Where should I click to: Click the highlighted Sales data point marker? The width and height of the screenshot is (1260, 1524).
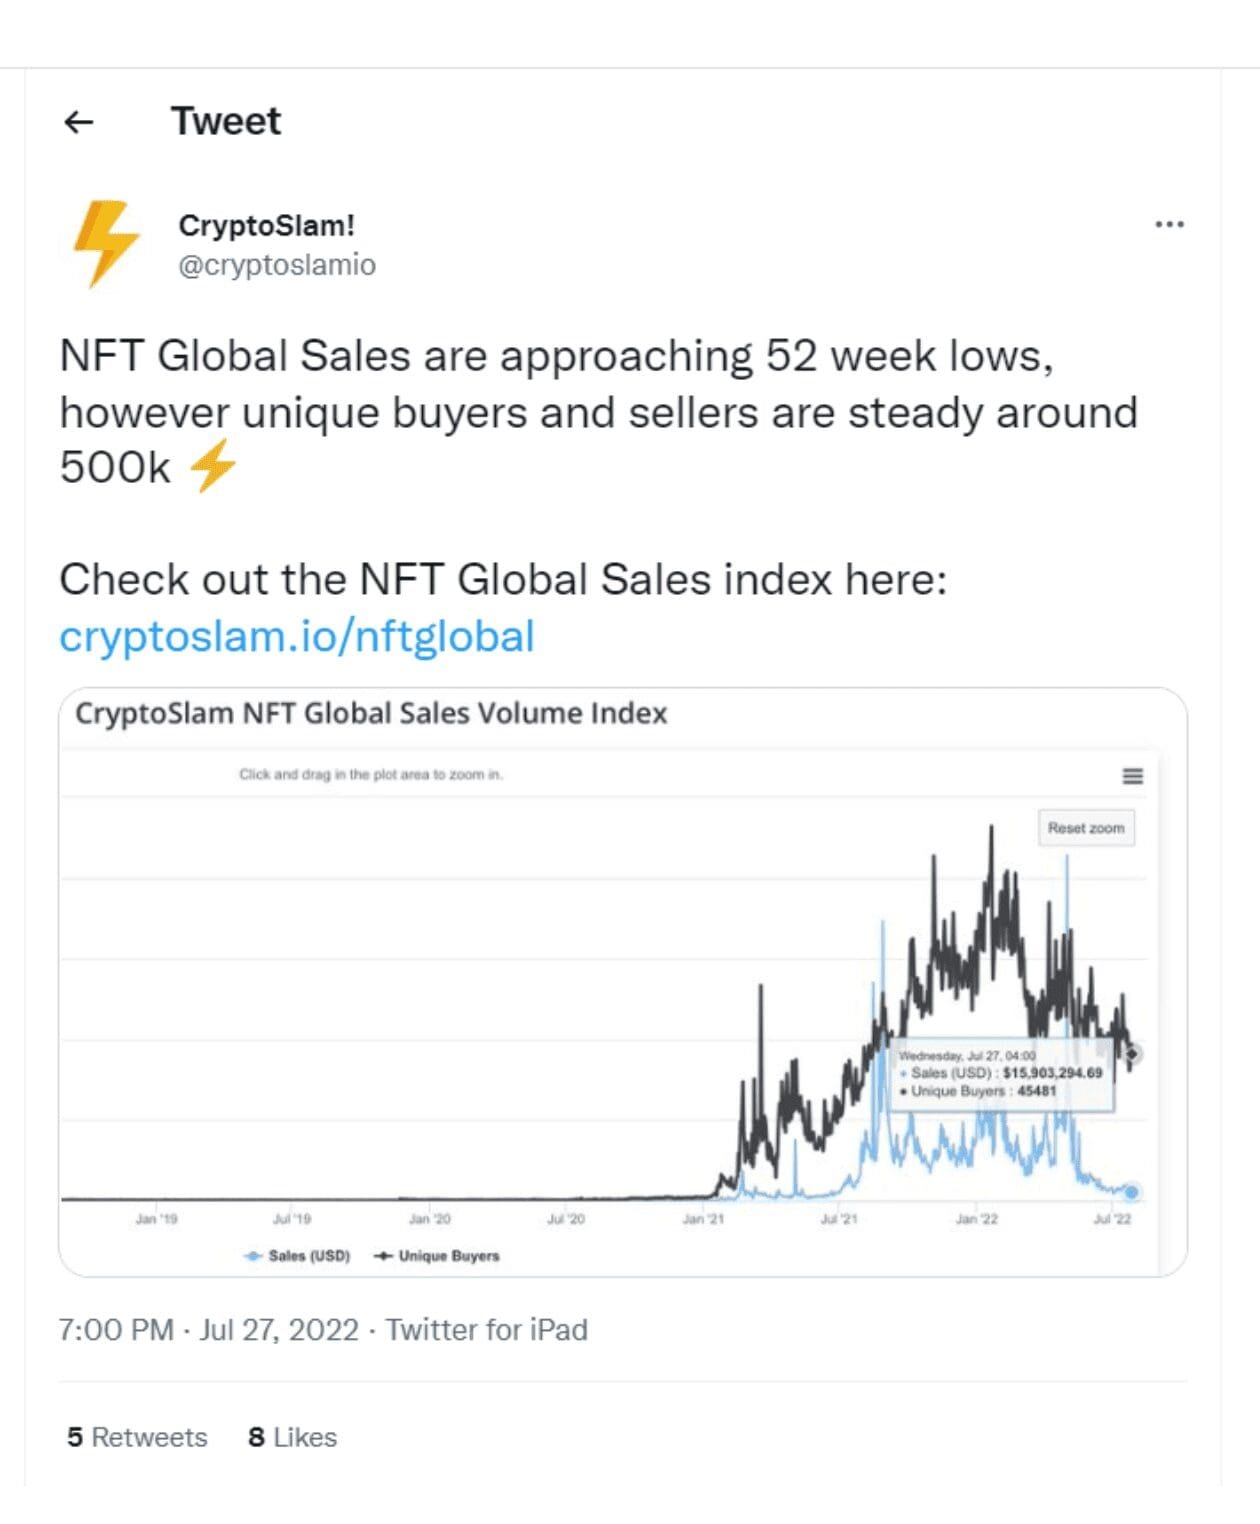tap(1131, 1191)
